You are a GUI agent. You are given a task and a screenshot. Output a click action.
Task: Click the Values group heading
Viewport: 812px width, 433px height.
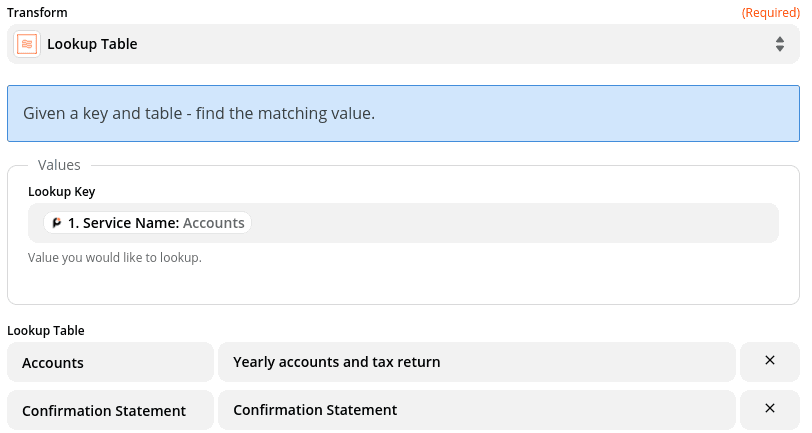coord(59,165)
